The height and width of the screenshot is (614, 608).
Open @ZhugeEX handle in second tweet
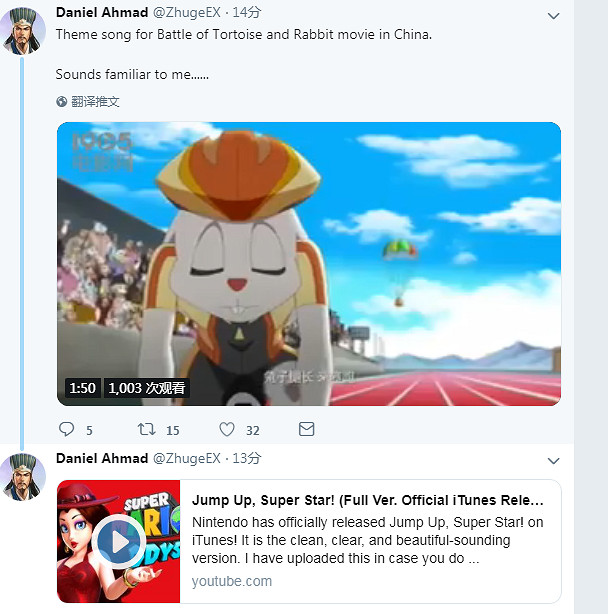pos(186,459)
